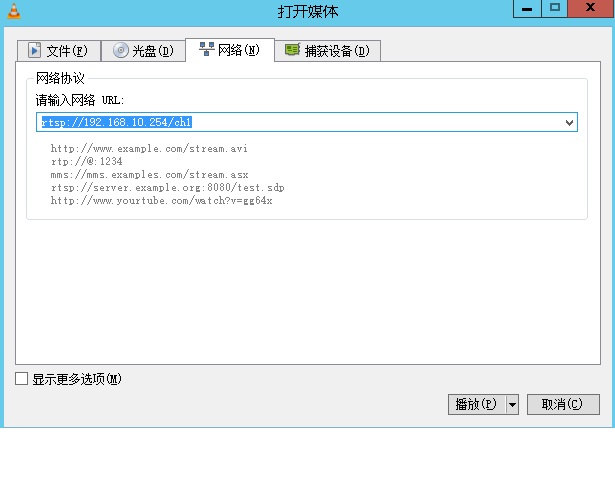Click example text http://www.example.com/stream.avi

coord(149,149)
